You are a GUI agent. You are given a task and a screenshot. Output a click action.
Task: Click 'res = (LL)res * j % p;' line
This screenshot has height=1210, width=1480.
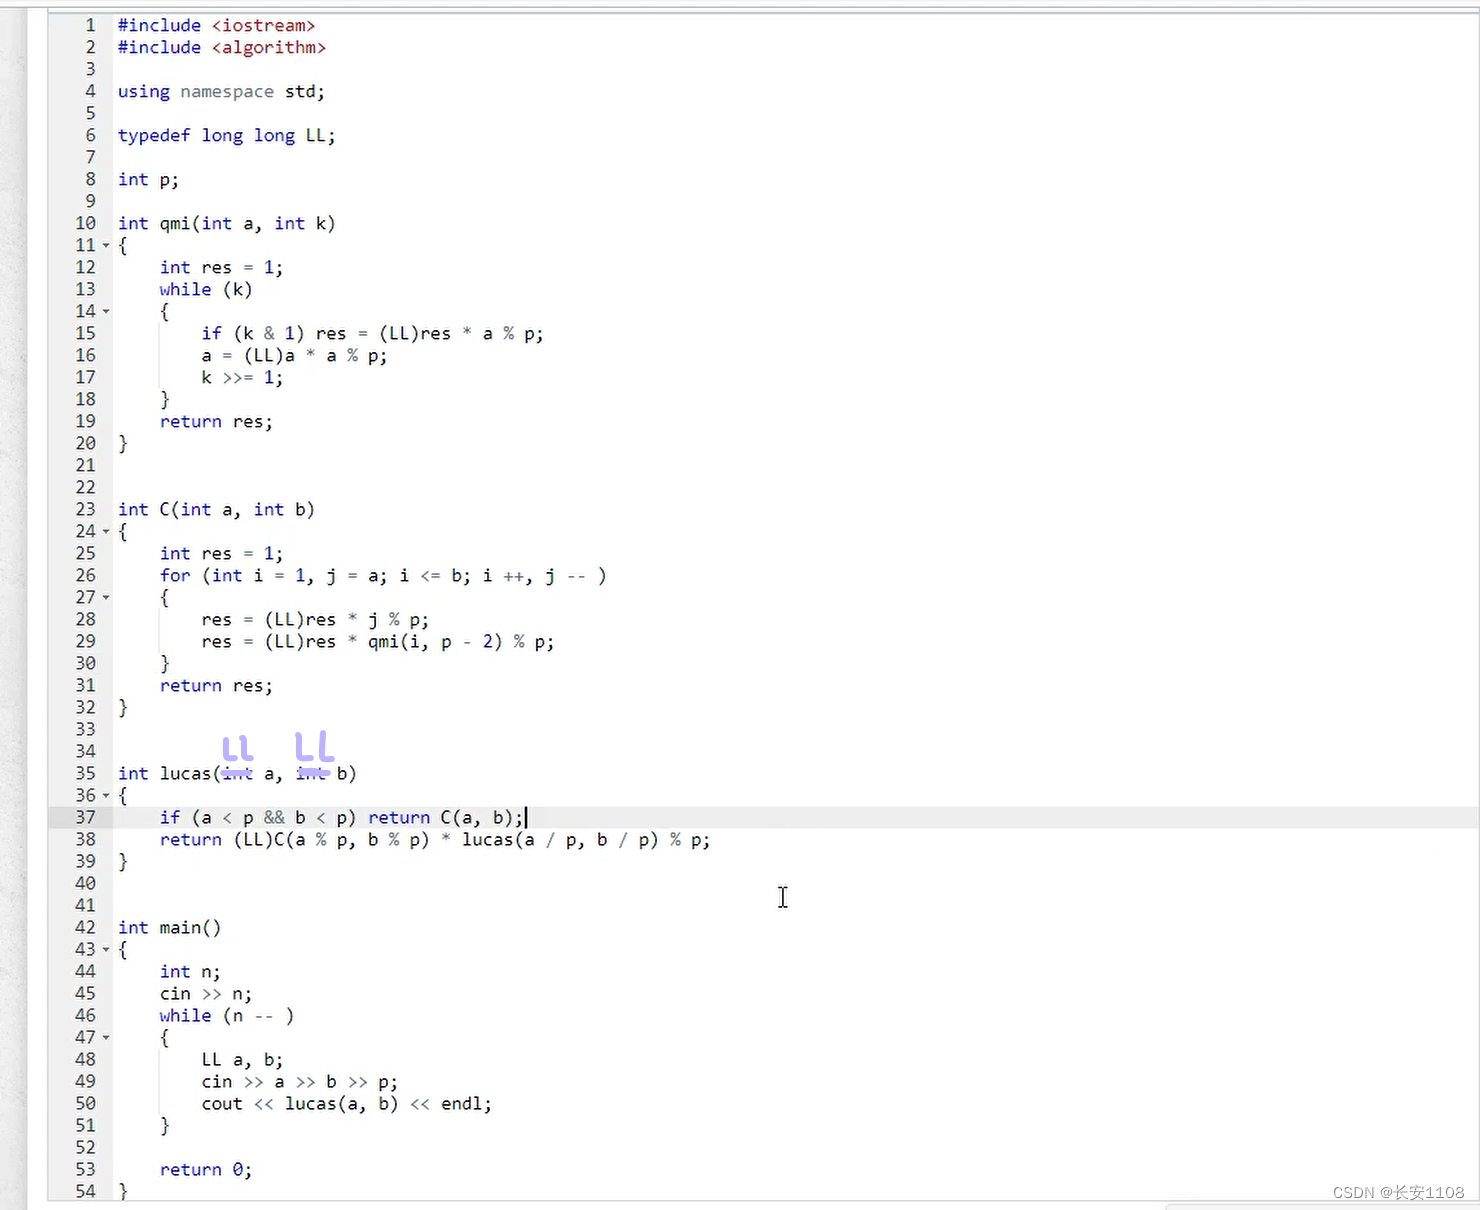tap(315, 619)
